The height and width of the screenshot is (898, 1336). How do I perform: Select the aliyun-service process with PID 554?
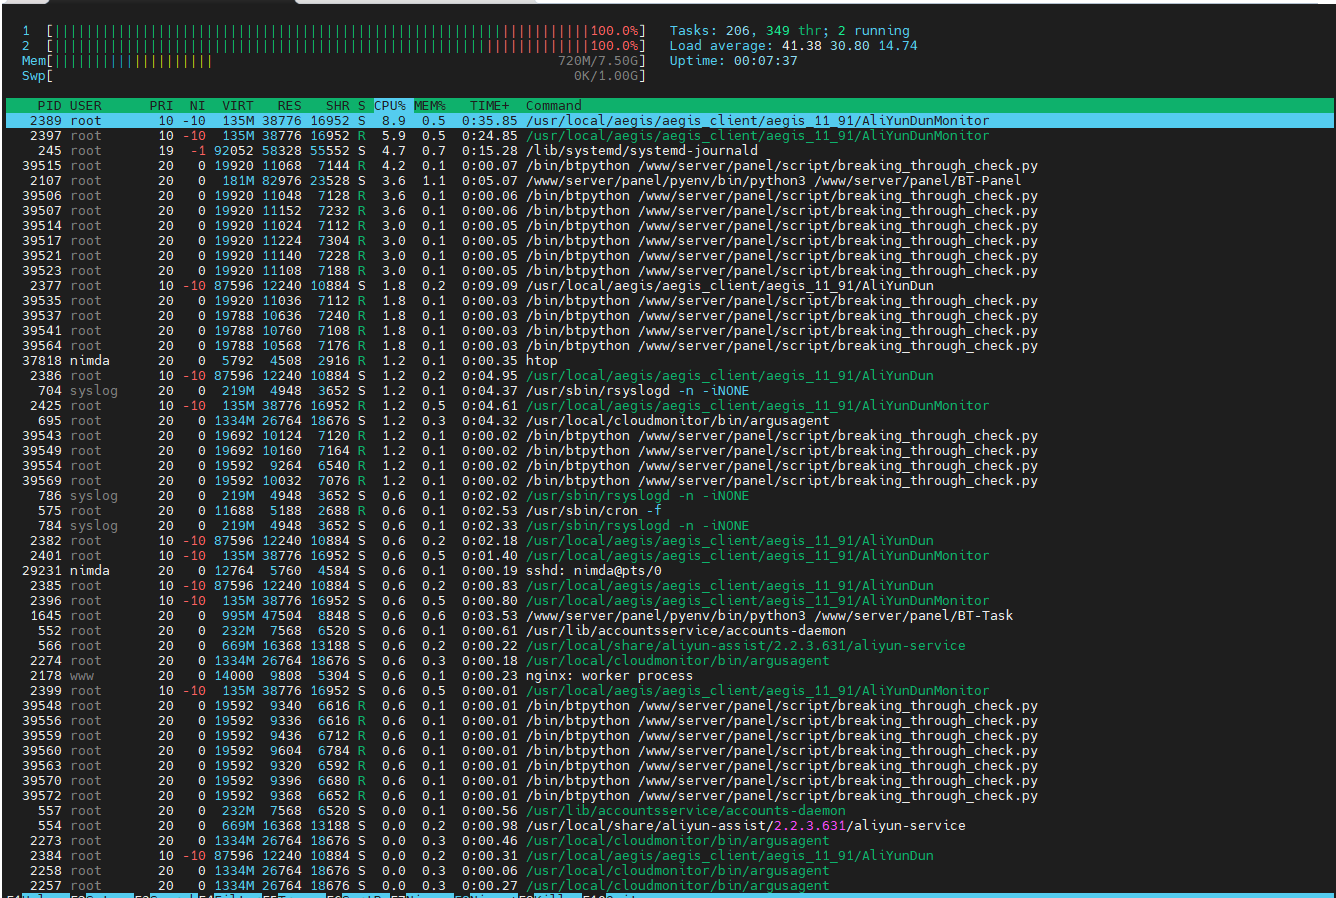(x=745, y=826)
